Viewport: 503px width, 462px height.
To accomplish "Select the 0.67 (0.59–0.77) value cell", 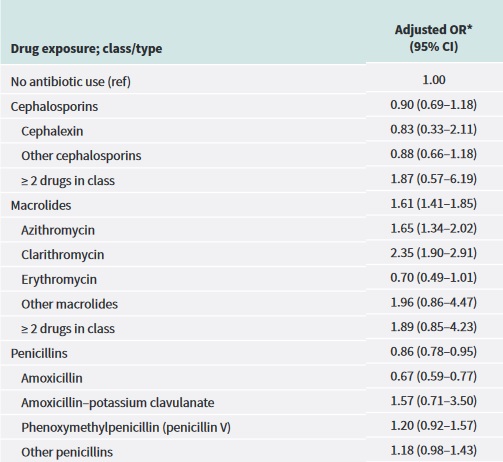I will click(x=434, y=376).
